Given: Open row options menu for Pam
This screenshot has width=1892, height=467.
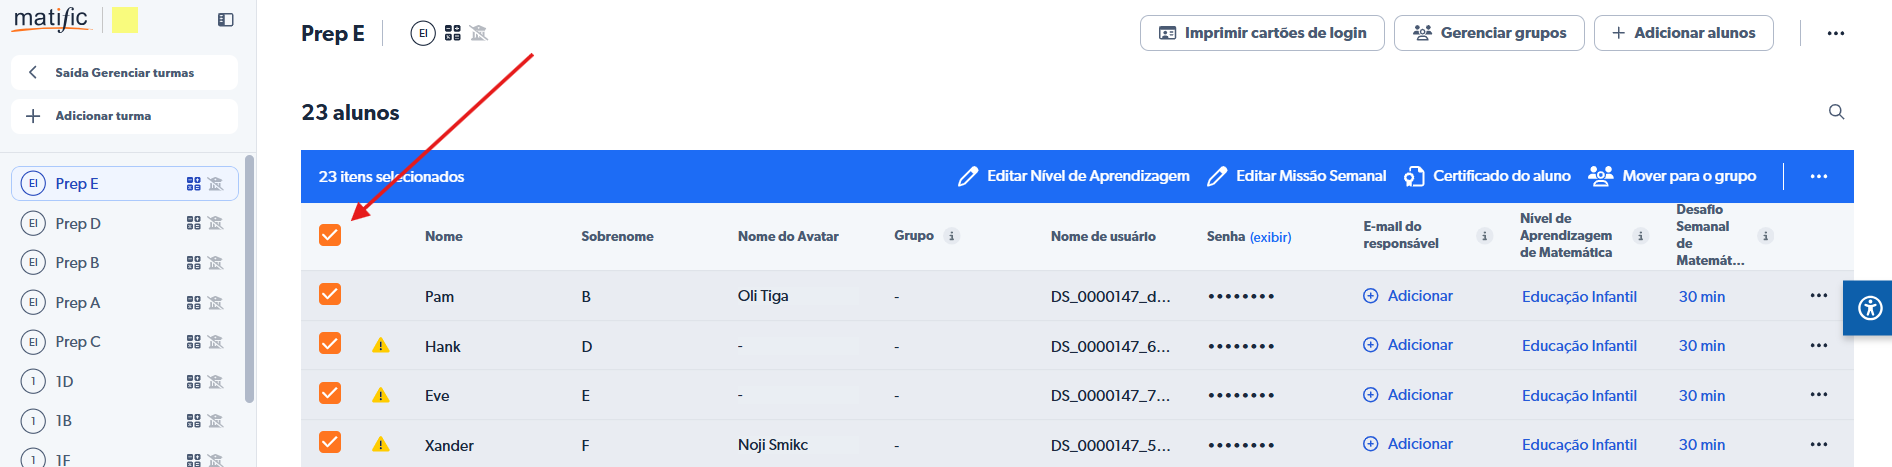Looking at the screenshot, I should 1818,296.
